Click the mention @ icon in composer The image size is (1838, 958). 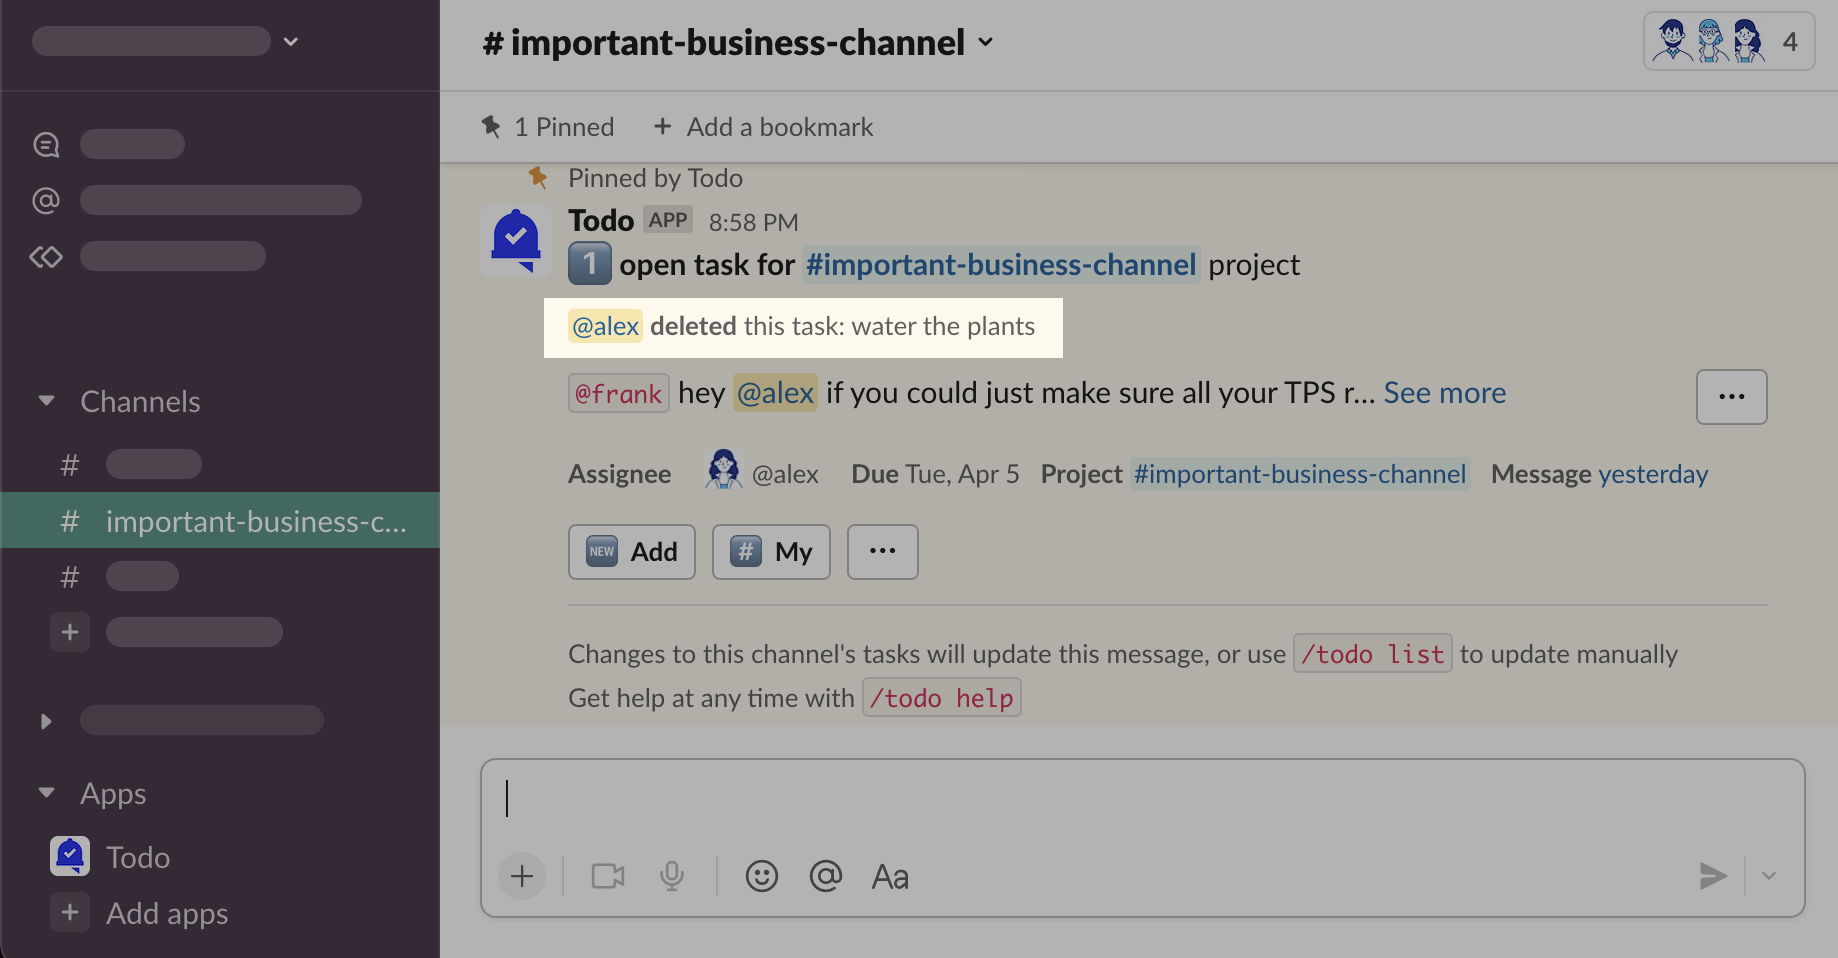pos(825,877)
